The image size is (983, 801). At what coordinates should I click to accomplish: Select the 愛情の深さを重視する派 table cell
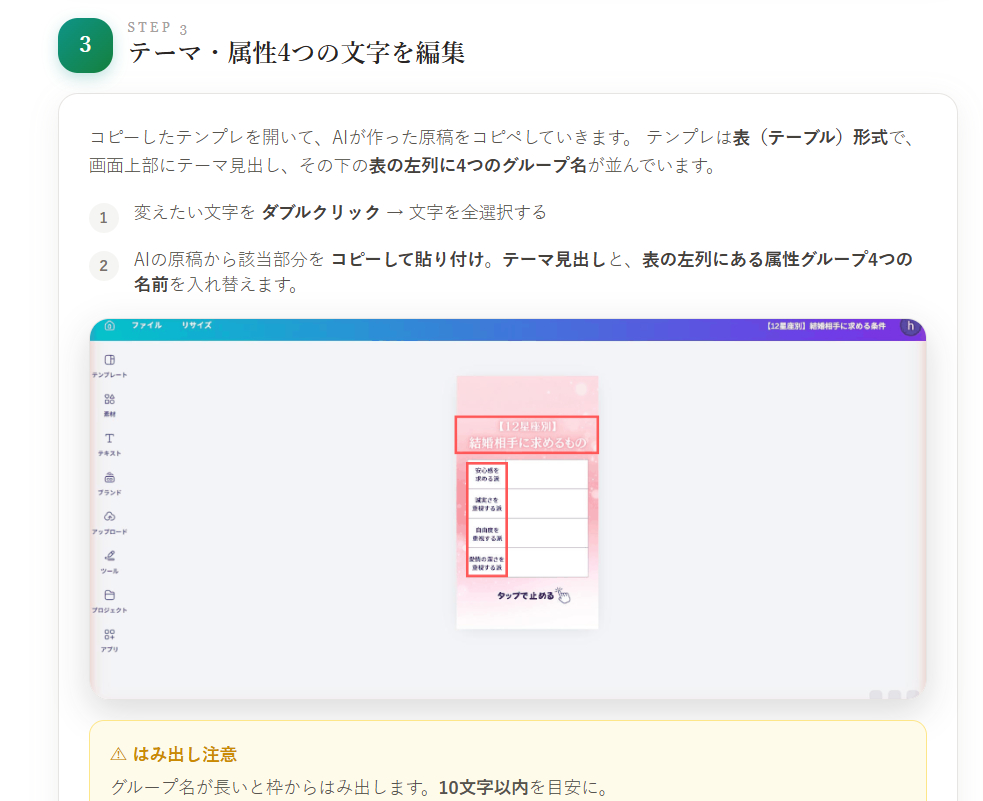pyautogui.click(x=487, y=563)
